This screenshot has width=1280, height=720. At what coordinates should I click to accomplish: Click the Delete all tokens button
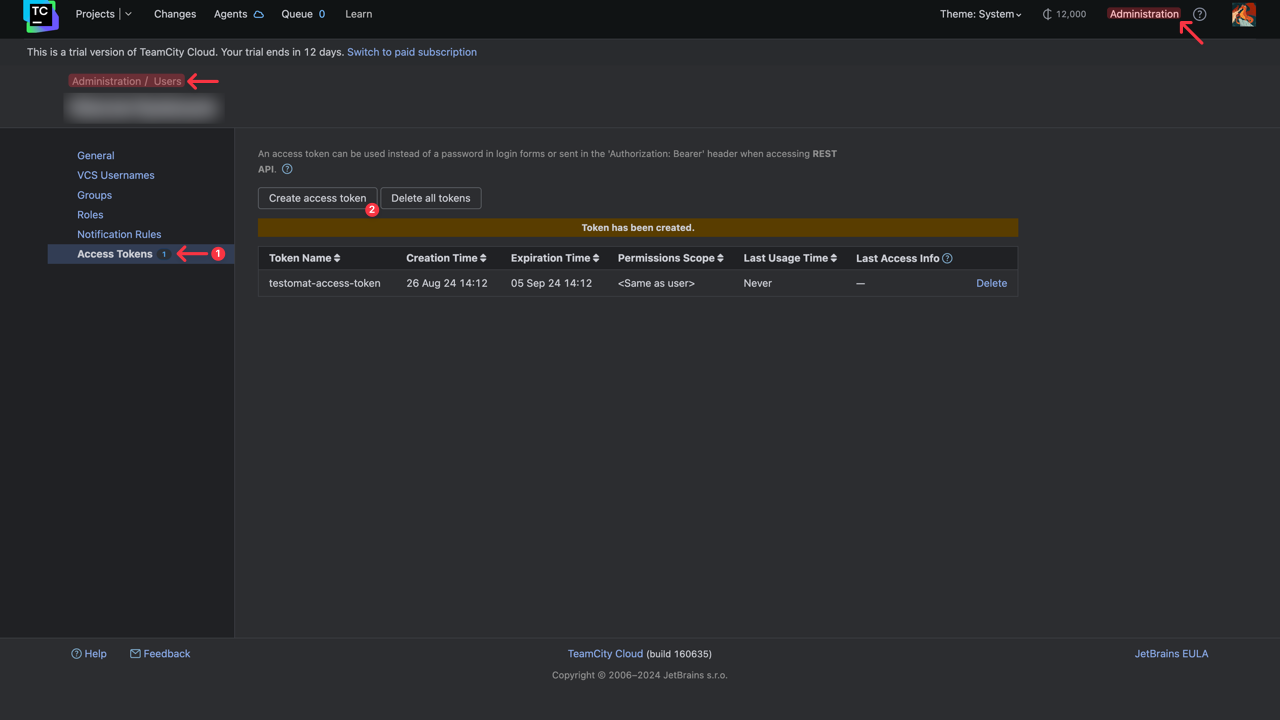pyautogui.click(x=430, y=198)
